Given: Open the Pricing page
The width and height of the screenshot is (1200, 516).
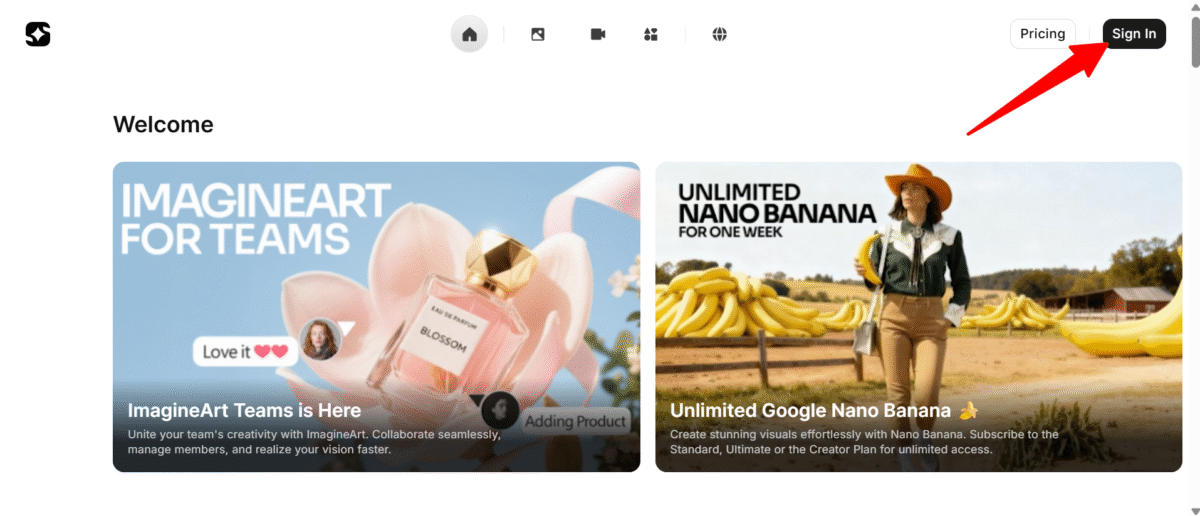Looking at the screenshot, I should [1043, 34].
